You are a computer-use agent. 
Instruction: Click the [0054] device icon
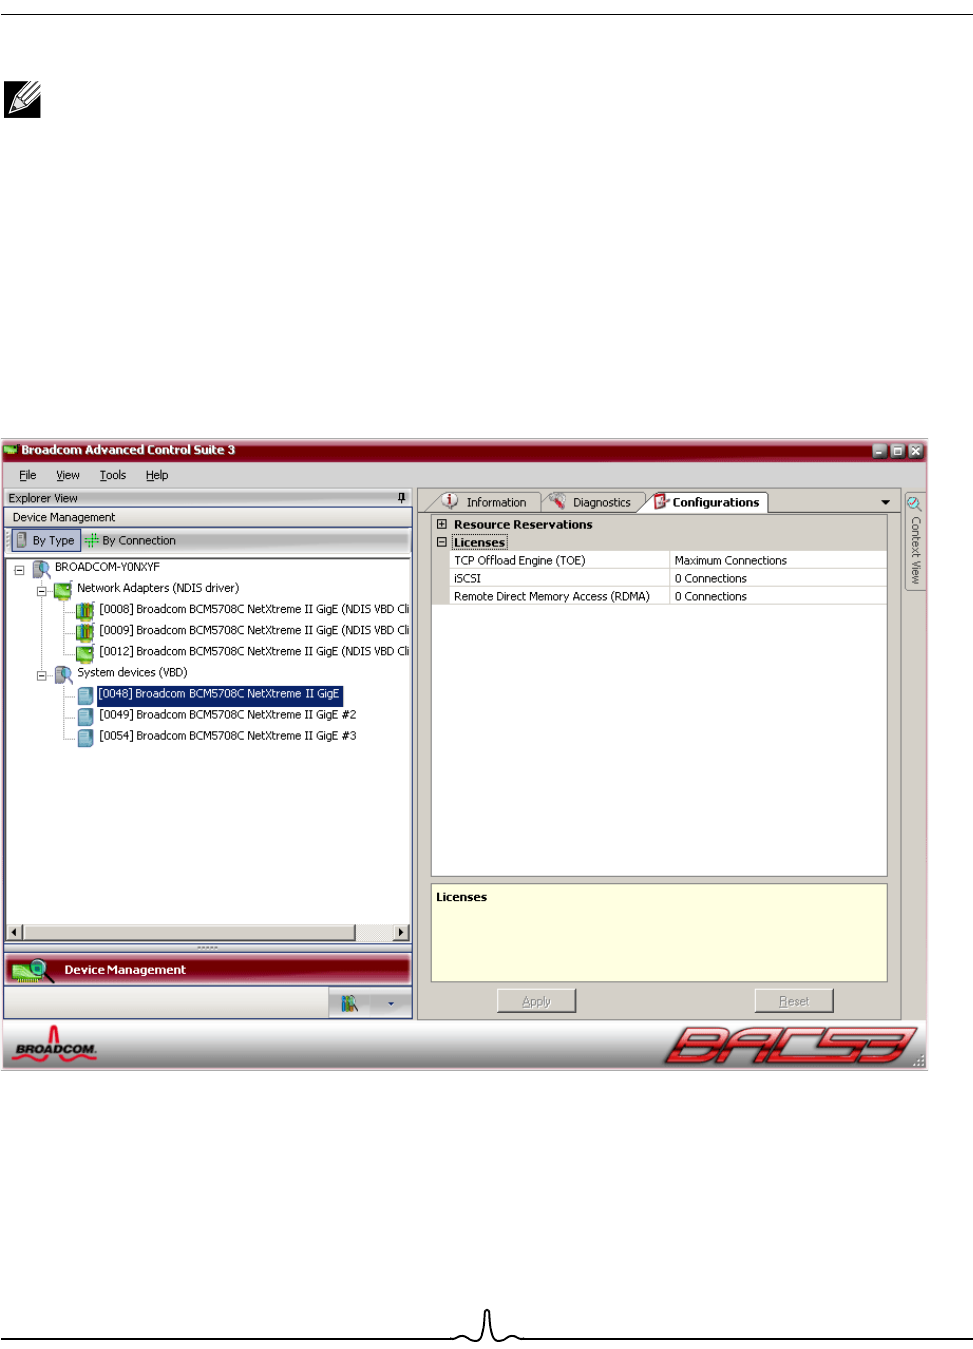point(86,737)
